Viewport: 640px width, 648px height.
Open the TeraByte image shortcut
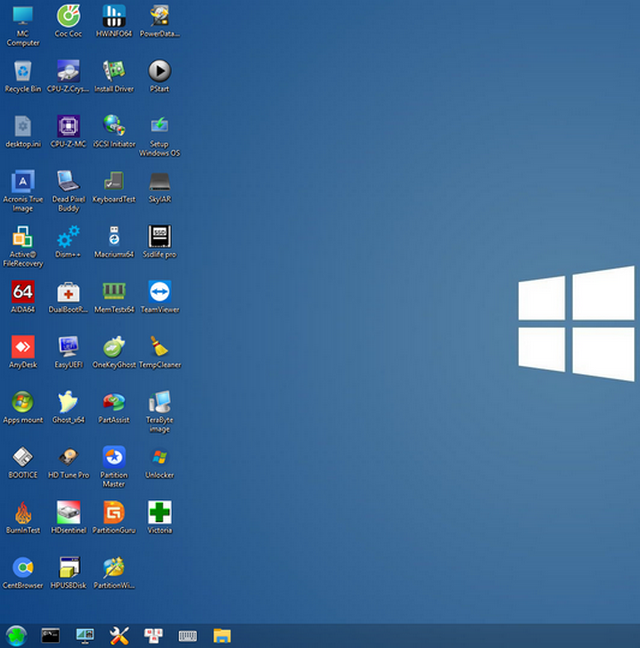[159, 412]
